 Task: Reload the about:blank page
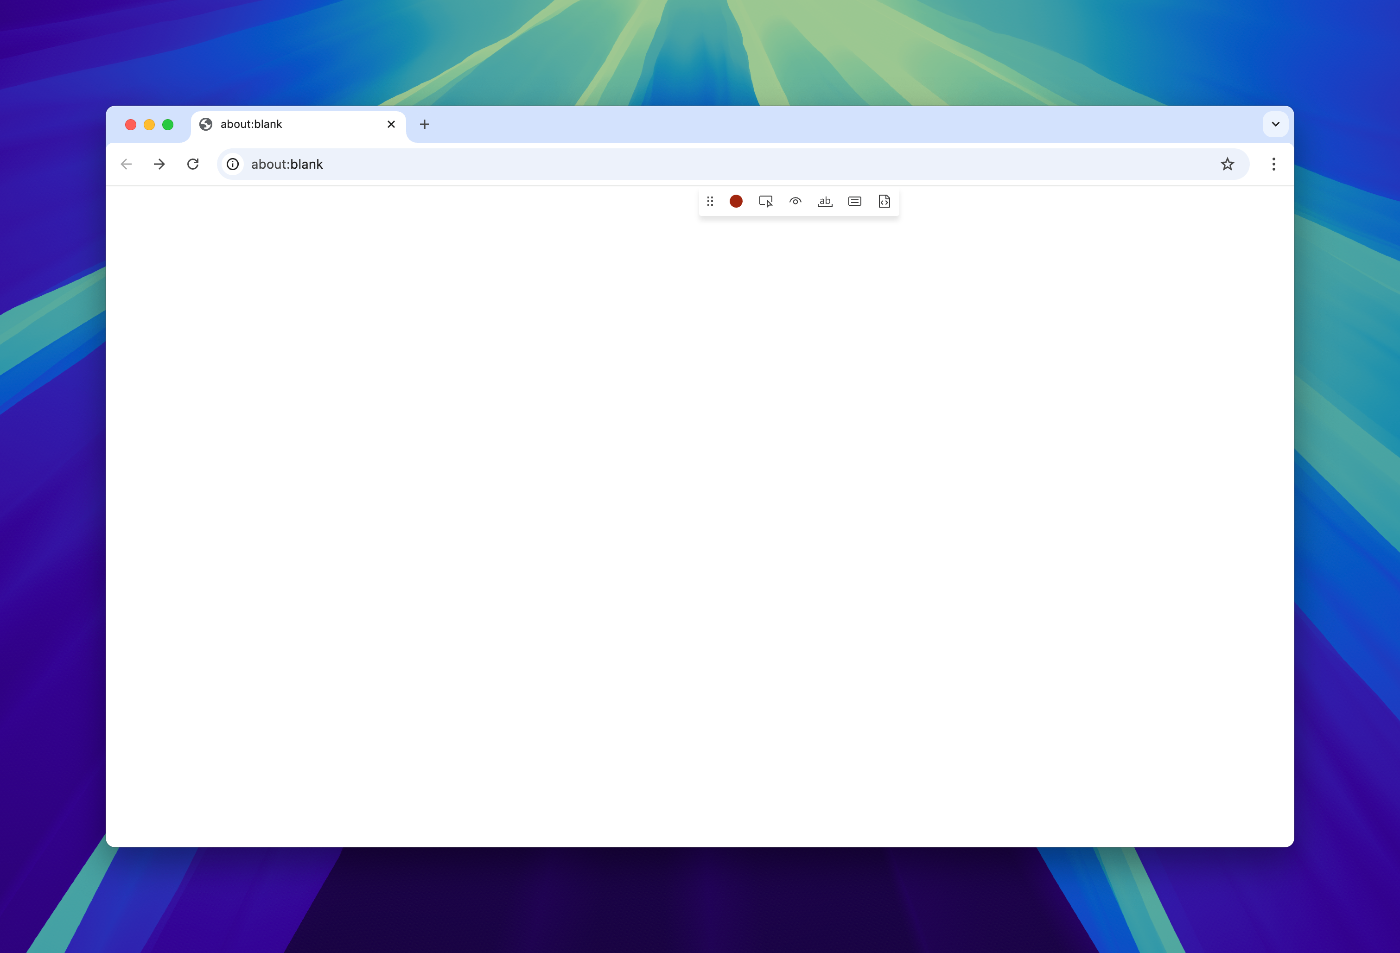[193, 164]
